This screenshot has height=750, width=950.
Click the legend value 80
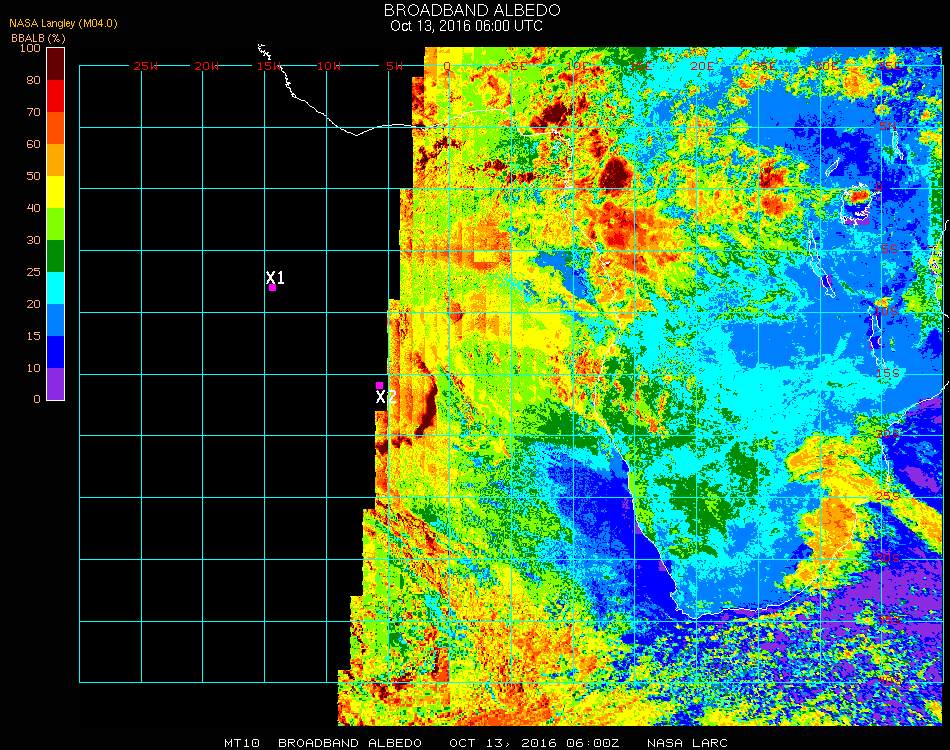(x=33, y=80)
